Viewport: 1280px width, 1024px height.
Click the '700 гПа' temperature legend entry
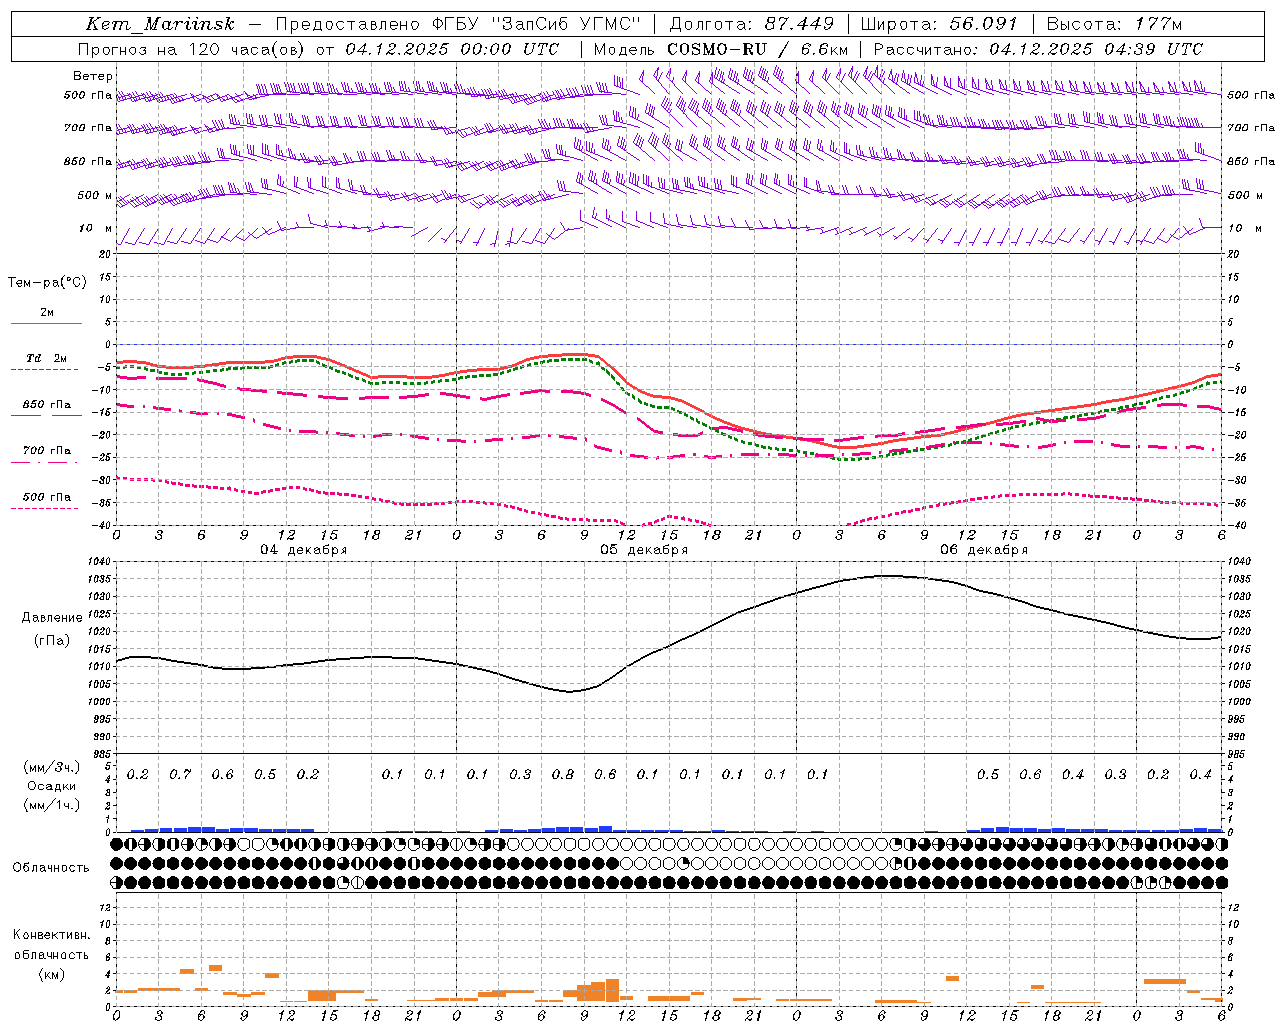click(46, 451)
